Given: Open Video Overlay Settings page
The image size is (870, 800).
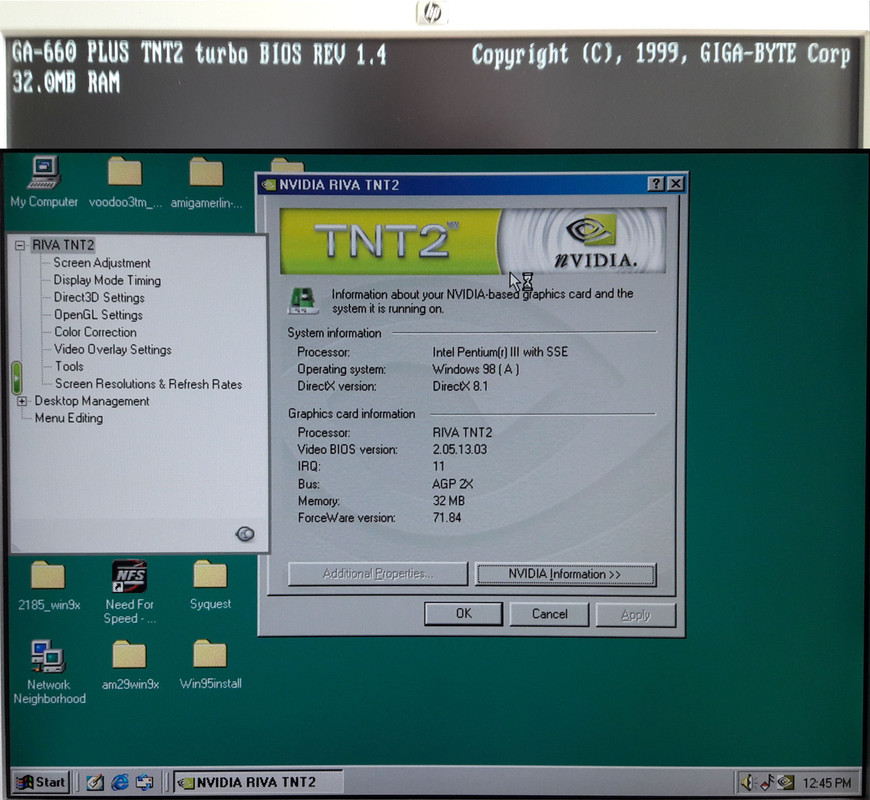Looking at the screenshot, I should click(x=113, y=350).
